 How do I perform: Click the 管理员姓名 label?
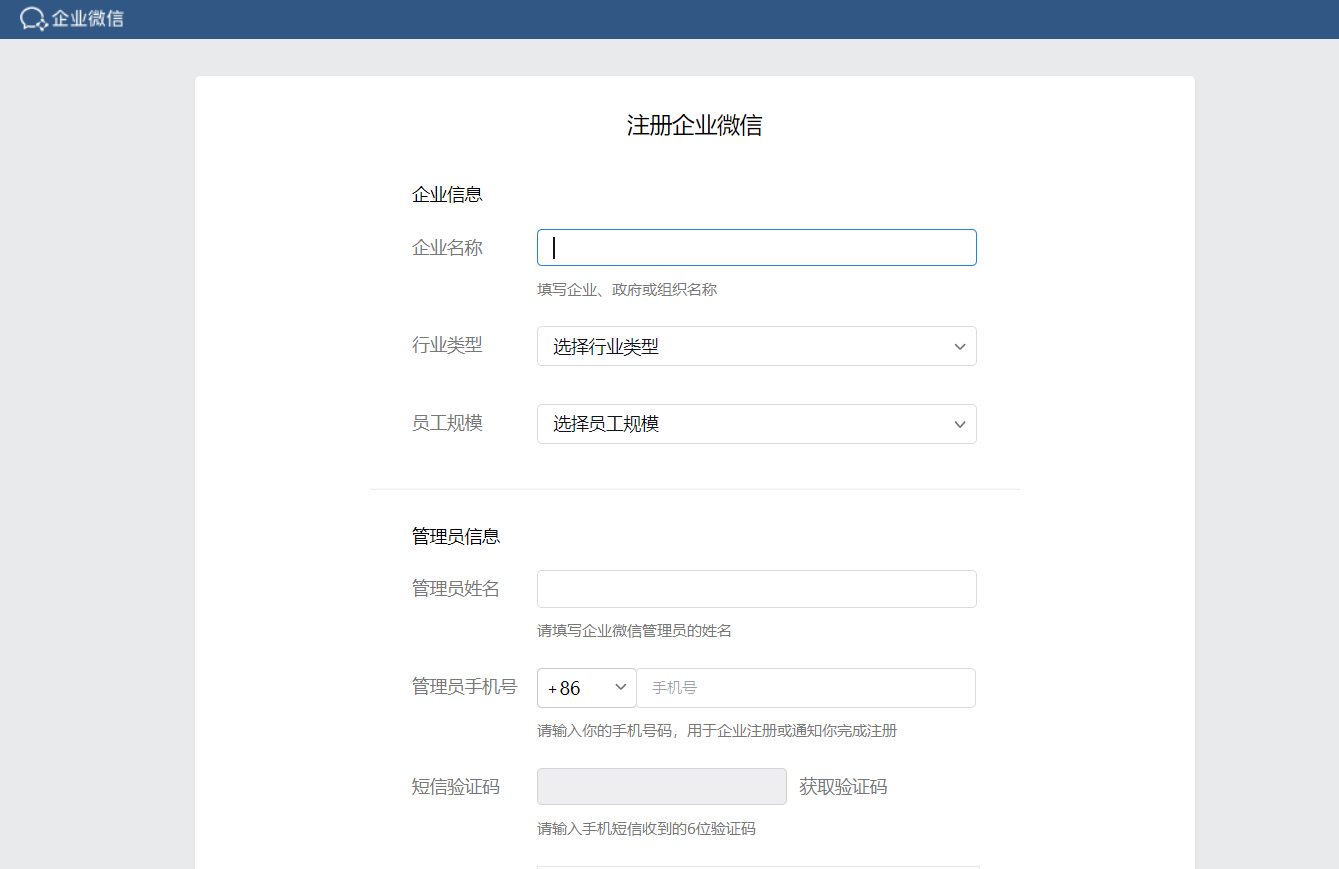click(456, 589)
